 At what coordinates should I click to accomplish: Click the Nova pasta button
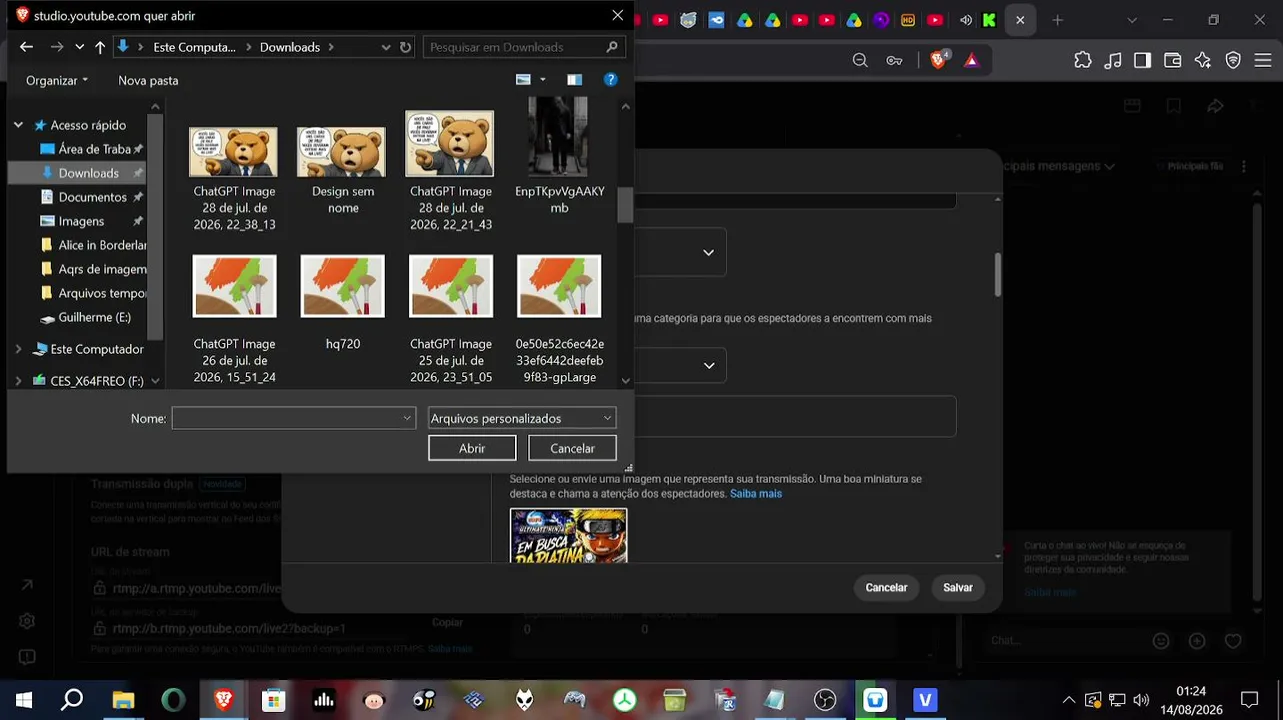click(148, 80)
